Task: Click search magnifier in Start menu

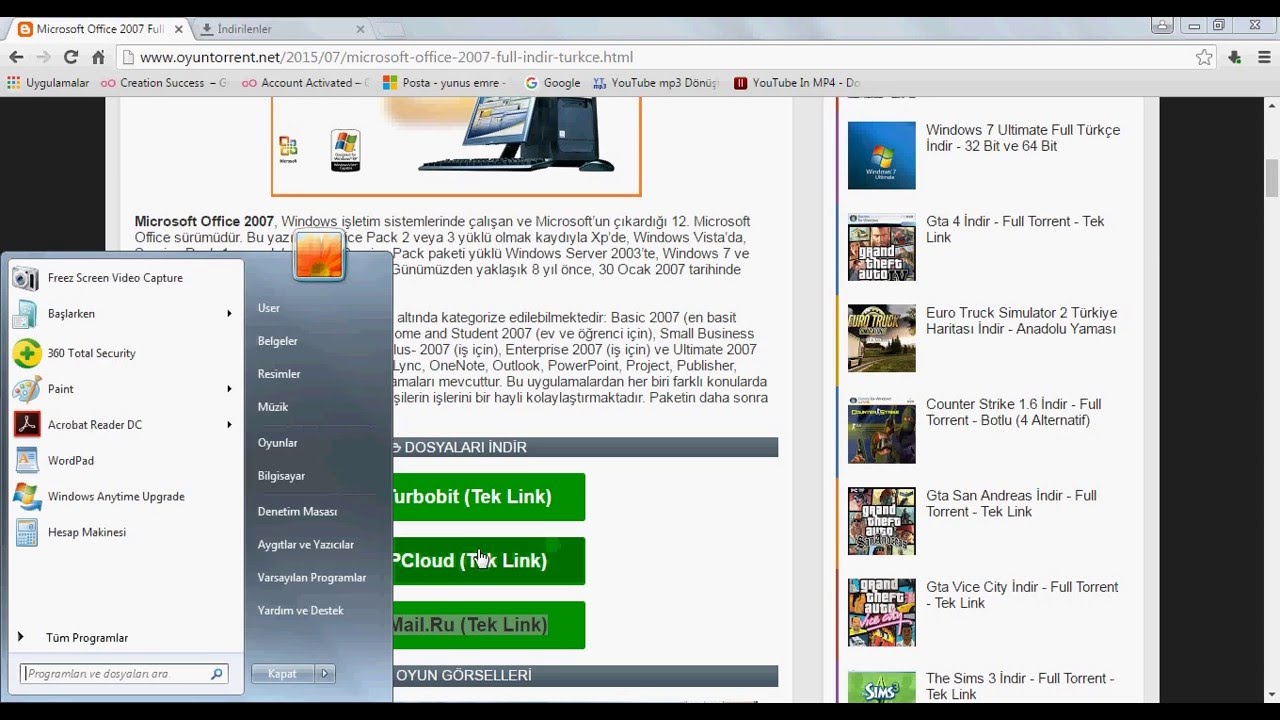Action: pos(216,674)
